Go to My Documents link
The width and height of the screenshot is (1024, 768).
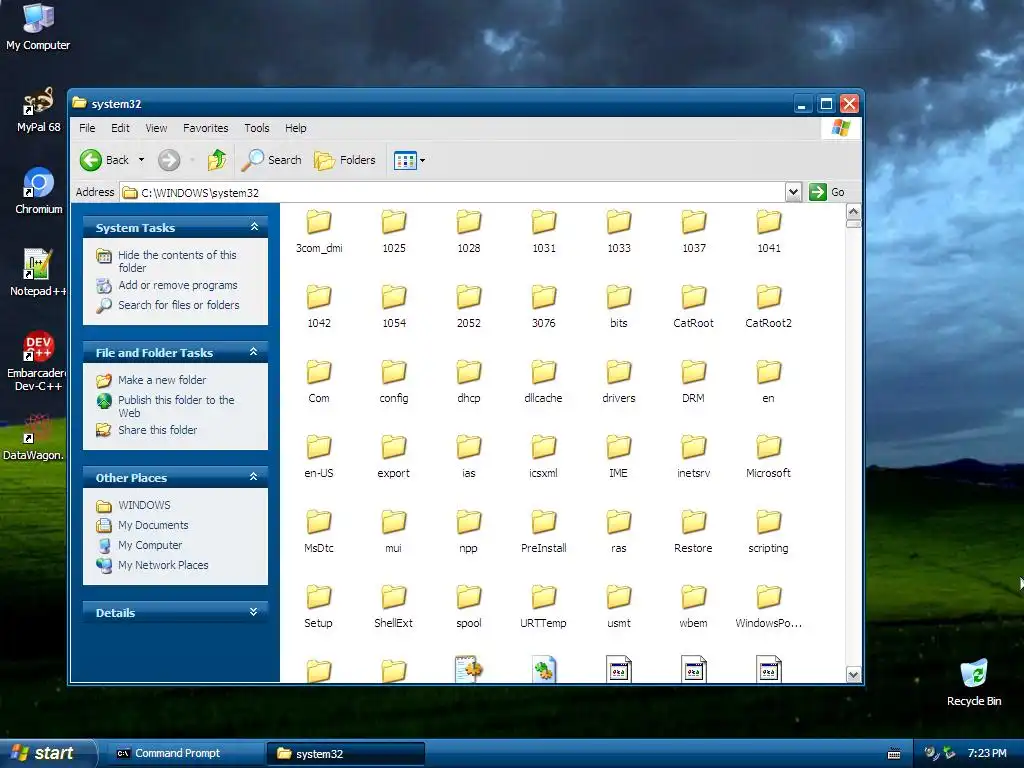(153, 525)
